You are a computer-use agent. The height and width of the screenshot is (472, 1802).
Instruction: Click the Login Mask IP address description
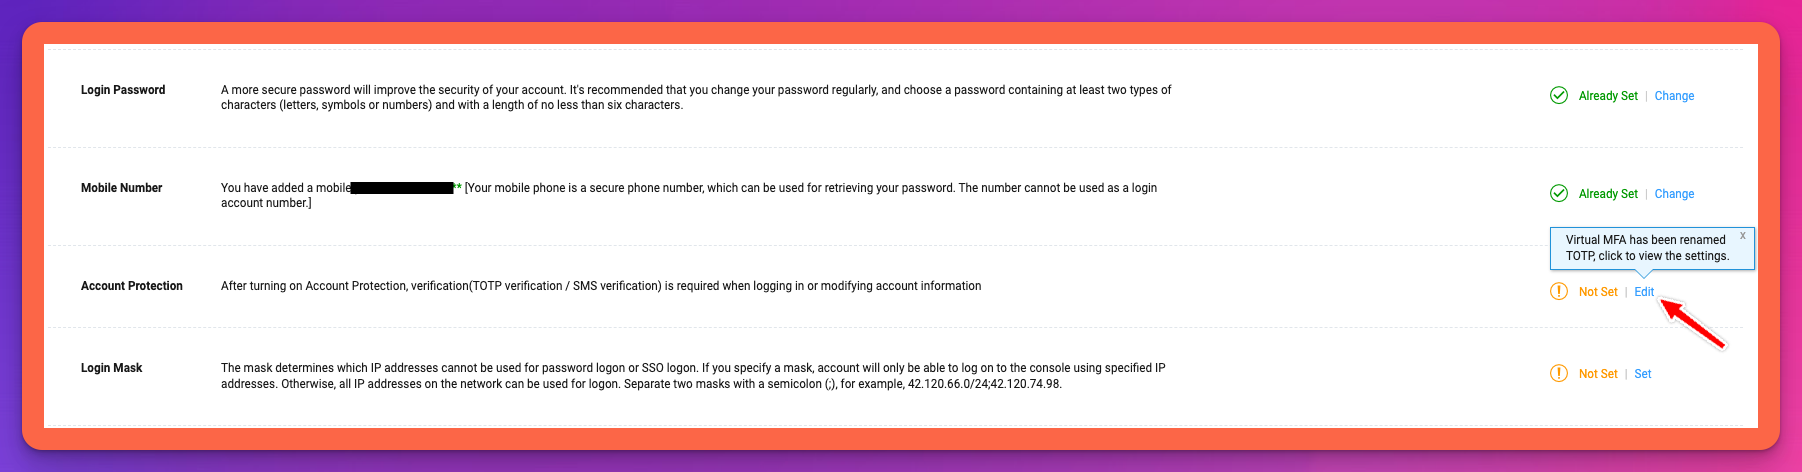692,376
